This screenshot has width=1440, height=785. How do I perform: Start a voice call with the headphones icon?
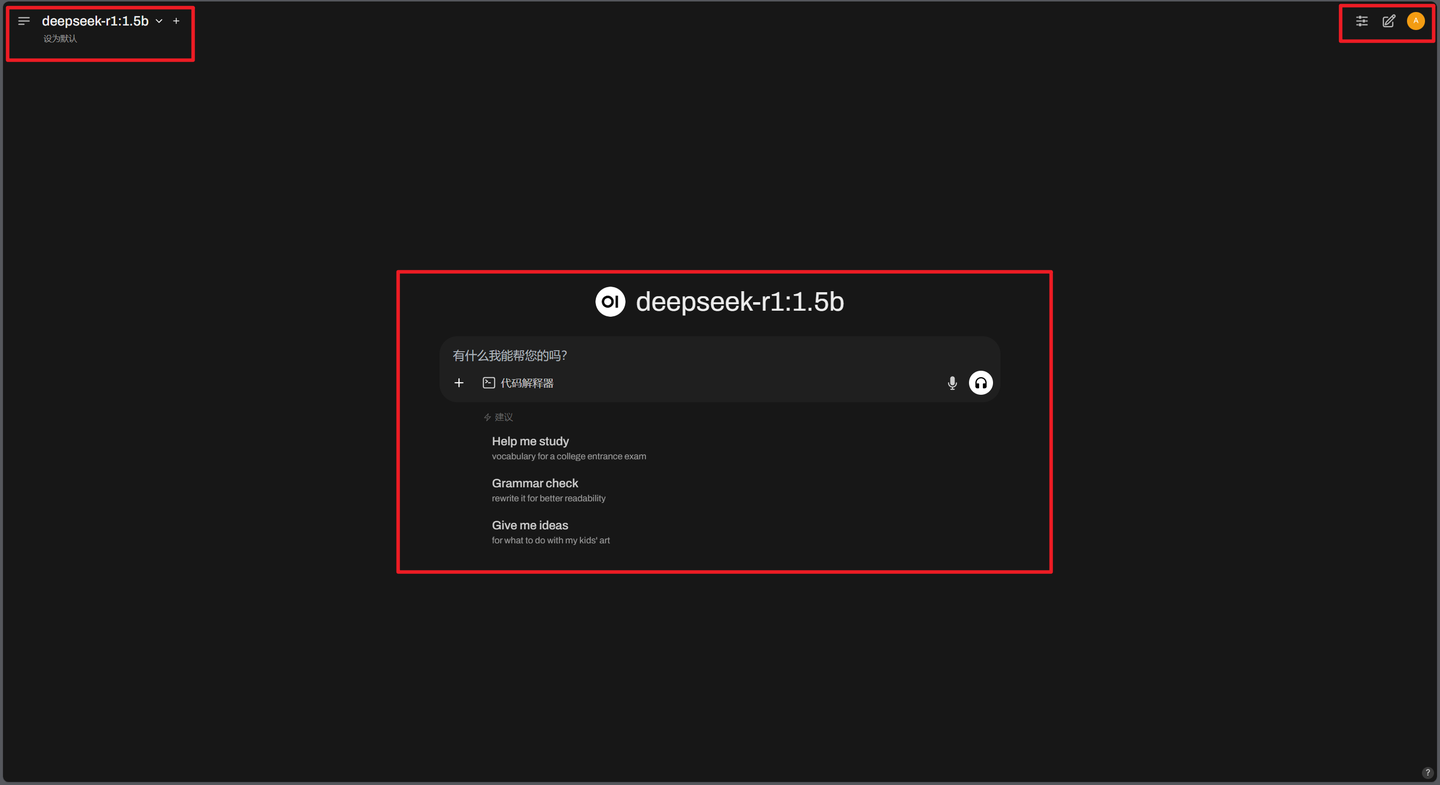point(980,382)
